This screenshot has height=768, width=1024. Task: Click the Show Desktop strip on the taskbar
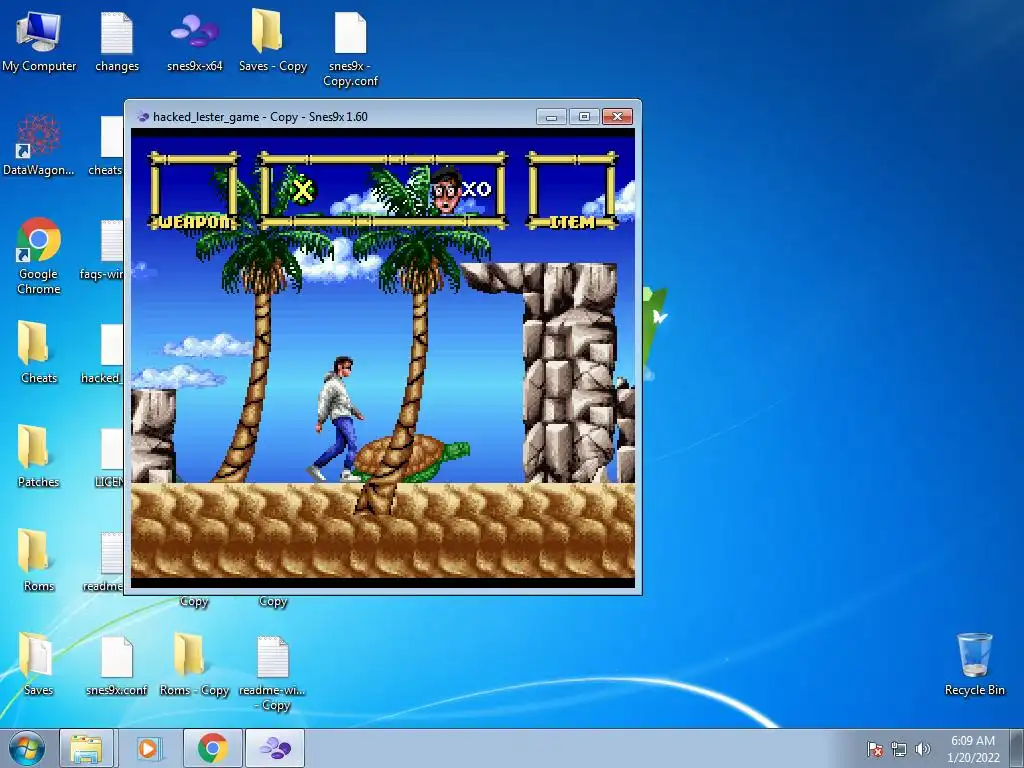pos(1017,748)
